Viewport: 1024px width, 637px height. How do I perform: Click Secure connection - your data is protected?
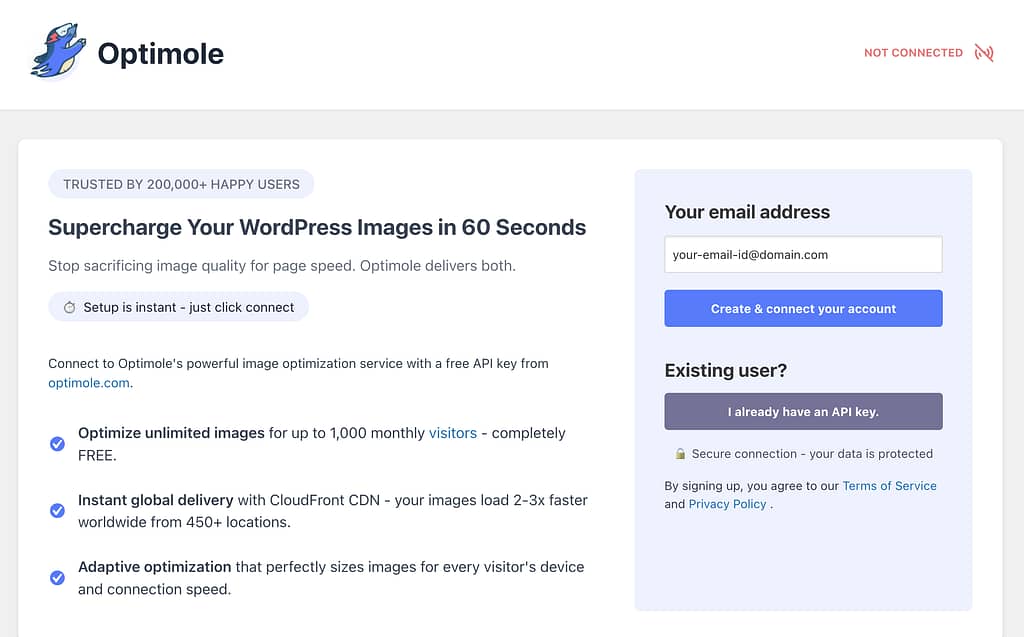(x=812, y=453)
